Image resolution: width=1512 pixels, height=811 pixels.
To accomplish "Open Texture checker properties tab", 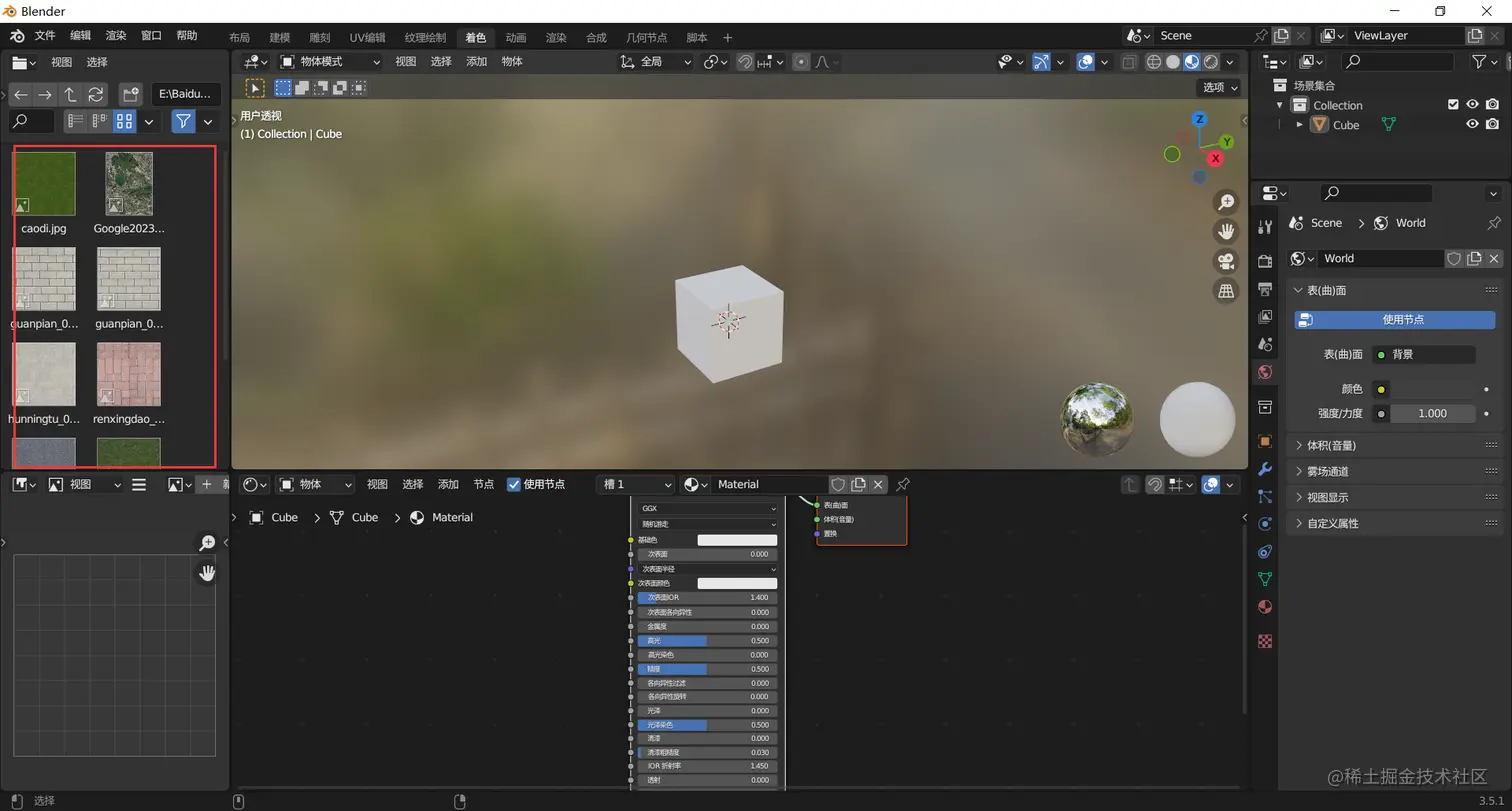I will (1265, 641).
